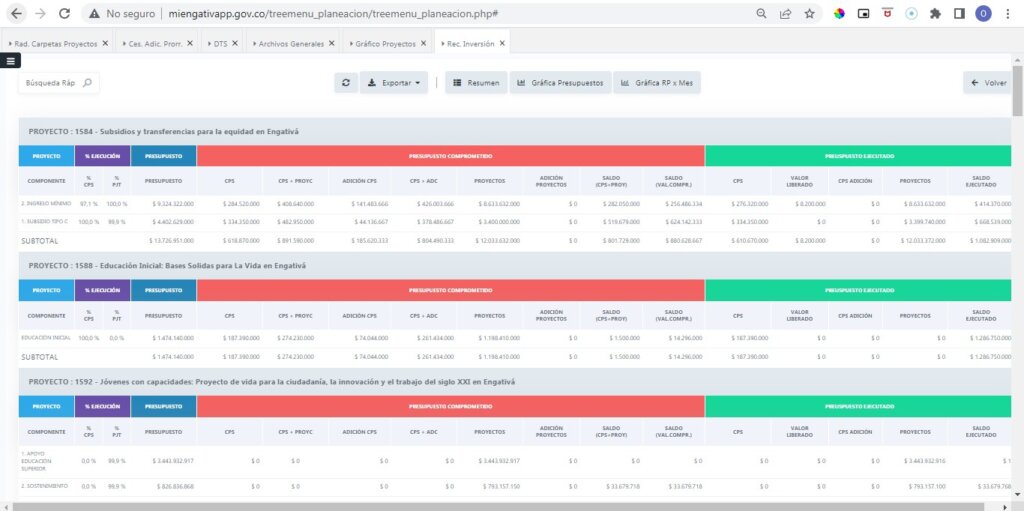Click the horizontal scrollbar at the bottom
The height and width of the screenshot is (511, 1024).
click(x=498, y=506)
